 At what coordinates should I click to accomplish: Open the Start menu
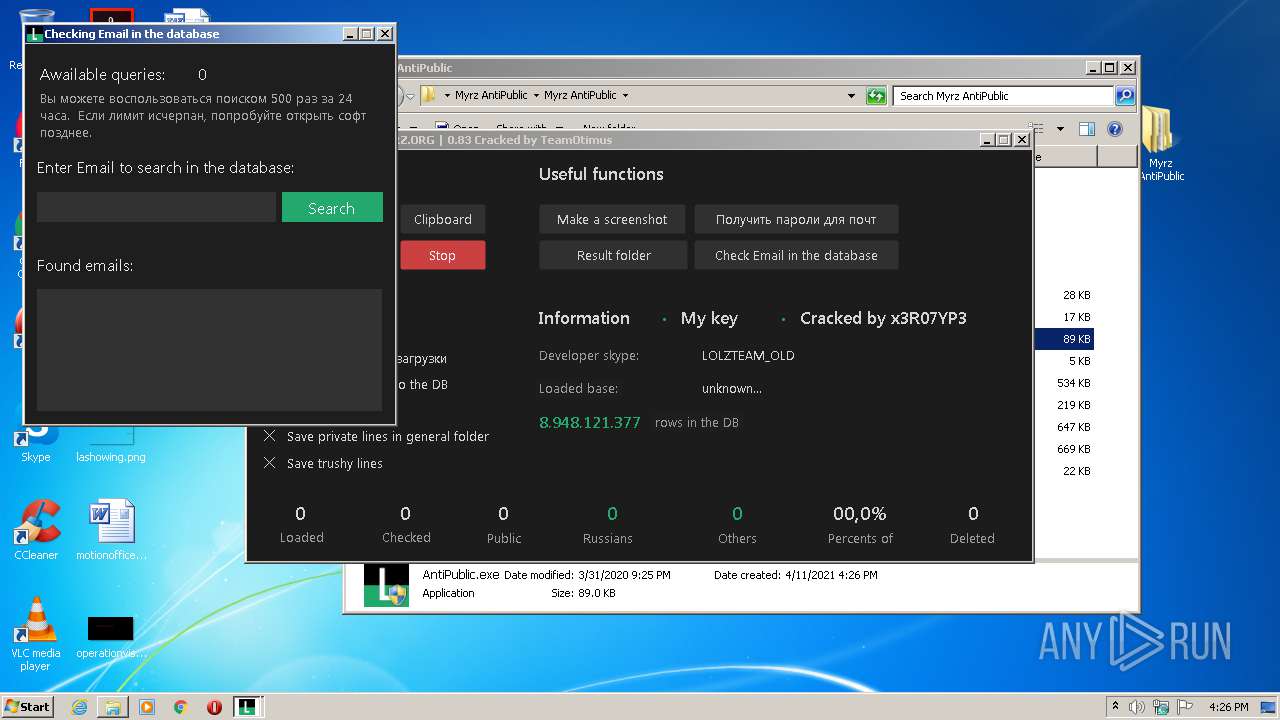tap(28, 706)
